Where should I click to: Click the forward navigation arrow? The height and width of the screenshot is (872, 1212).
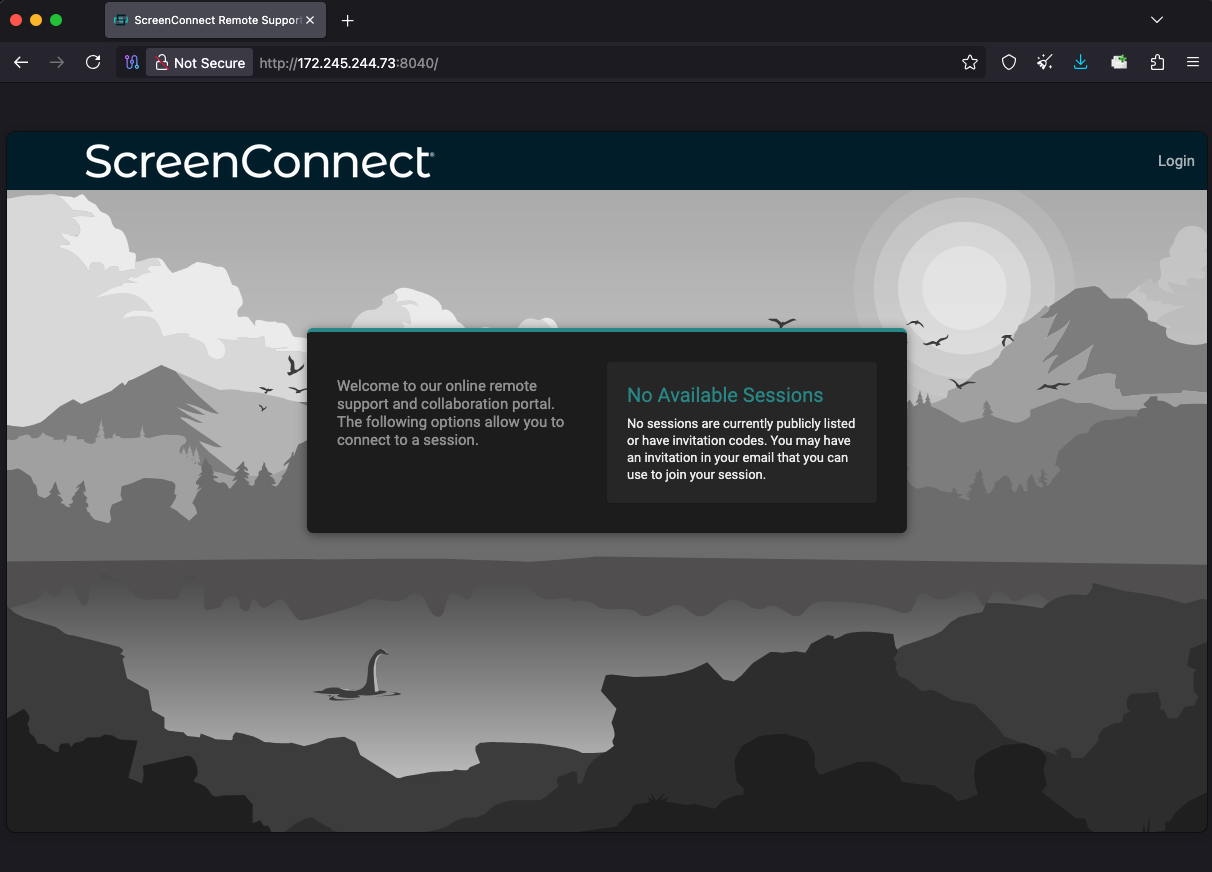57,62
